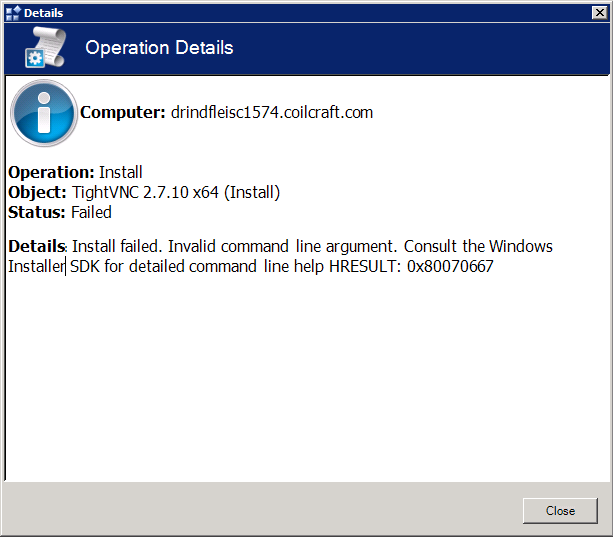The width and height of the screenshot is (613, 537).
Task: Click the status value 'Failed'
Action: pos(91,213)
